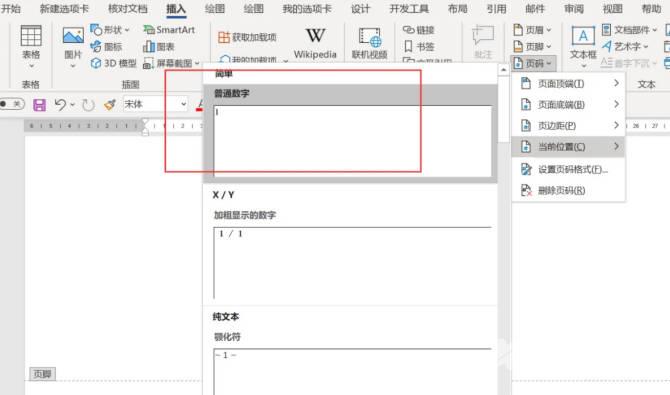The width and height of the screenshot is (670, 395).
Task: Open the Wikipedia add-in
Action: tap(315, 43)
